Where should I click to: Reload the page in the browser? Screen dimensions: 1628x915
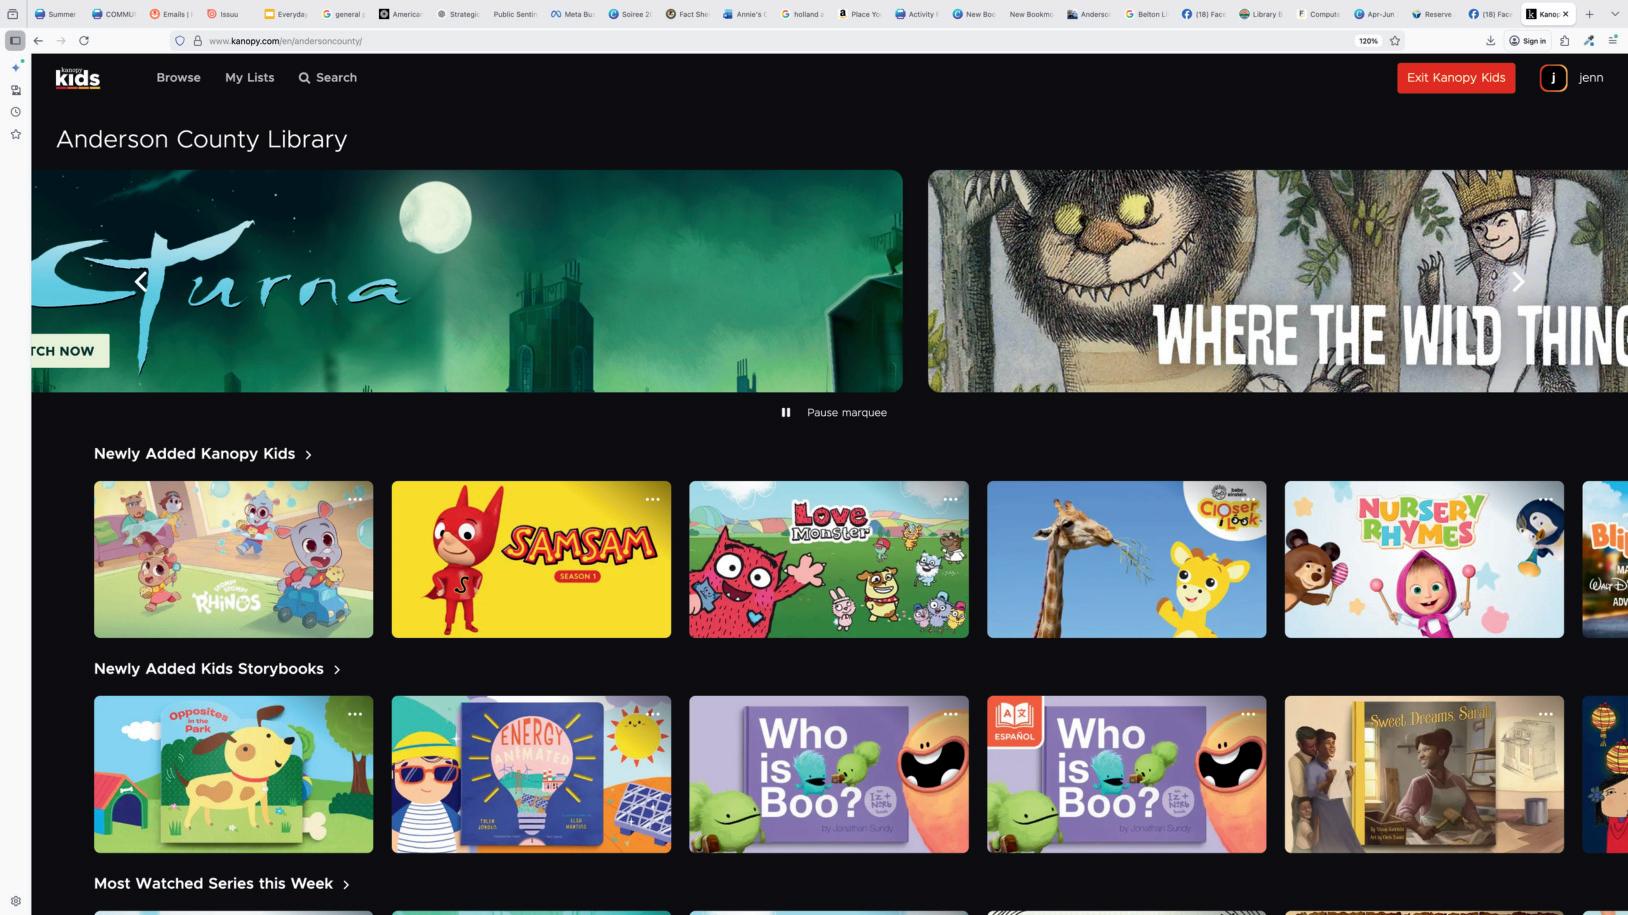84,41
